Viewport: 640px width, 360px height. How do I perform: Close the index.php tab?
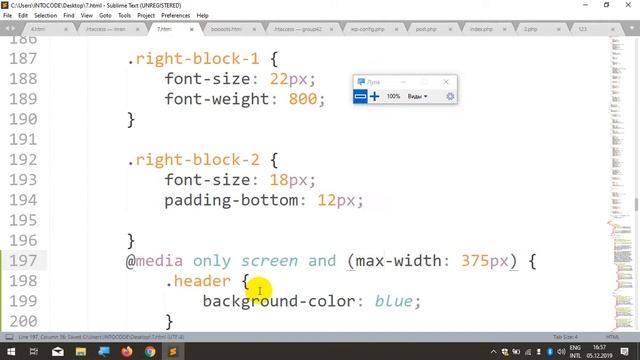tap(504, 29)
